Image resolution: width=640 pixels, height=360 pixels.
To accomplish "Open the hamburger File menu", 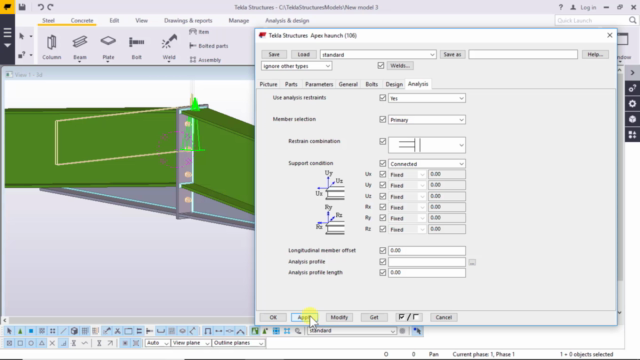I will pos(7,32).
